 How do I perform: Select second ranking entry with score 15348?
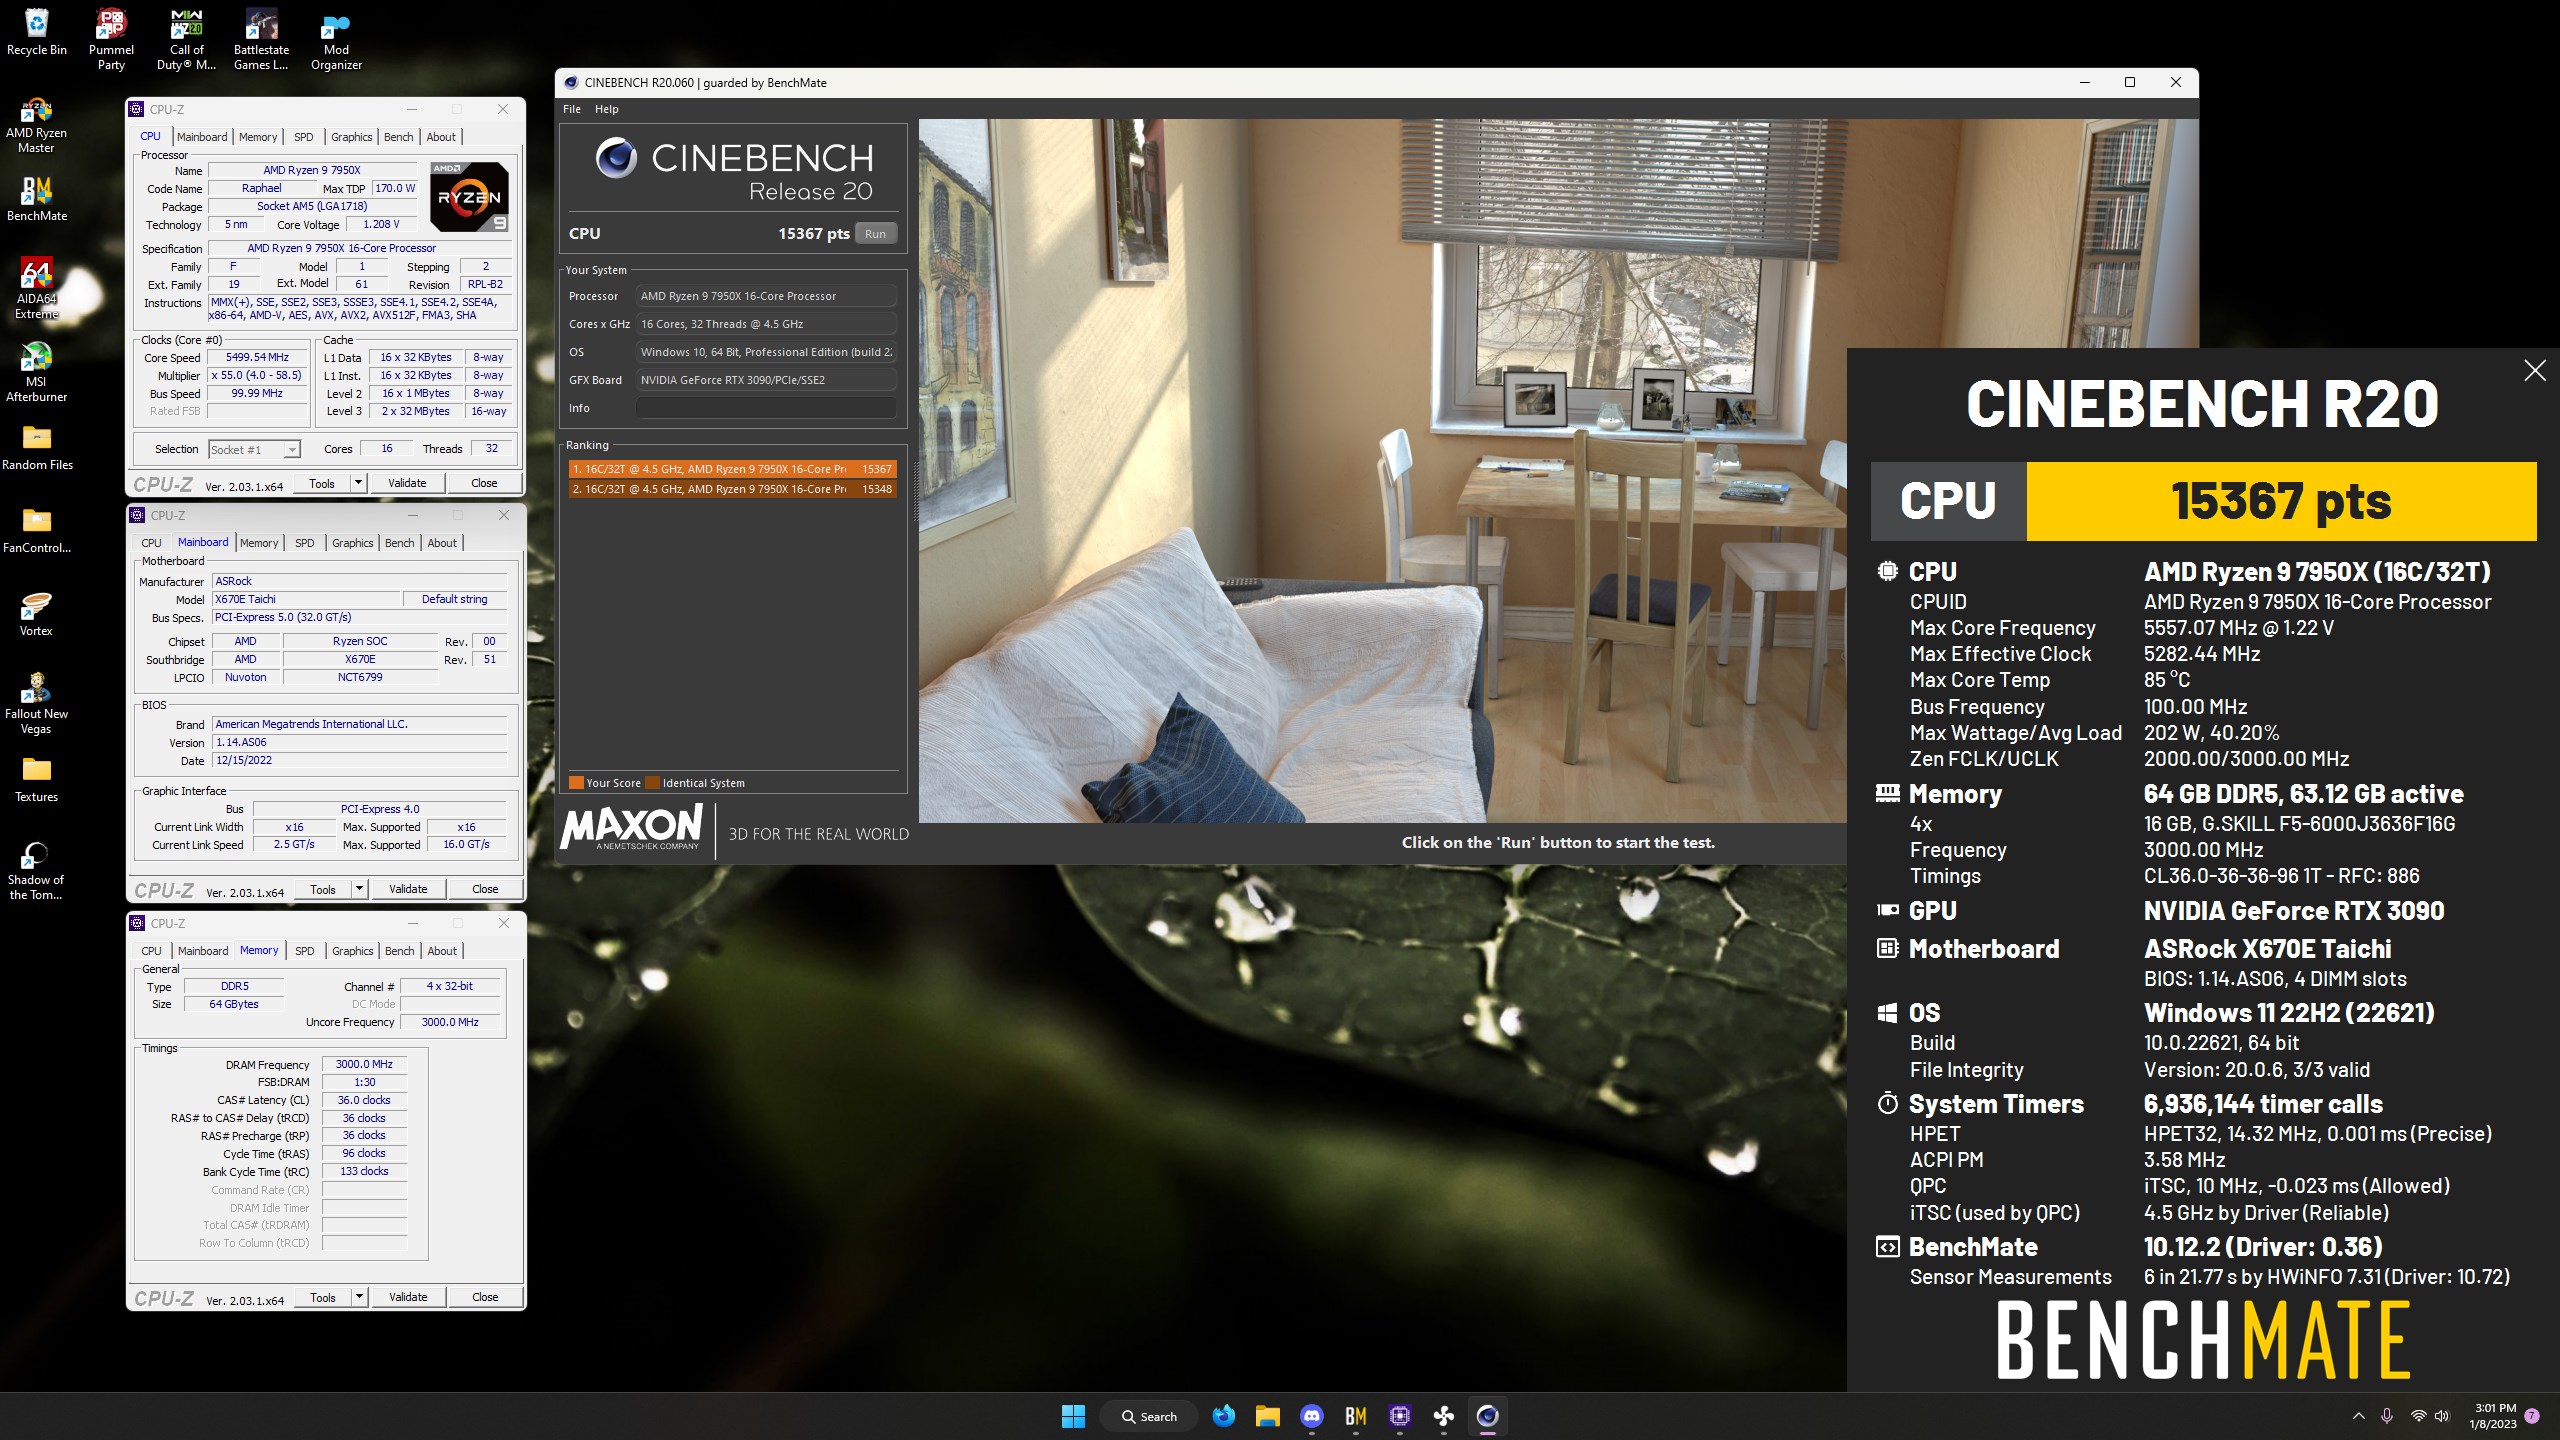pos(732,489)
